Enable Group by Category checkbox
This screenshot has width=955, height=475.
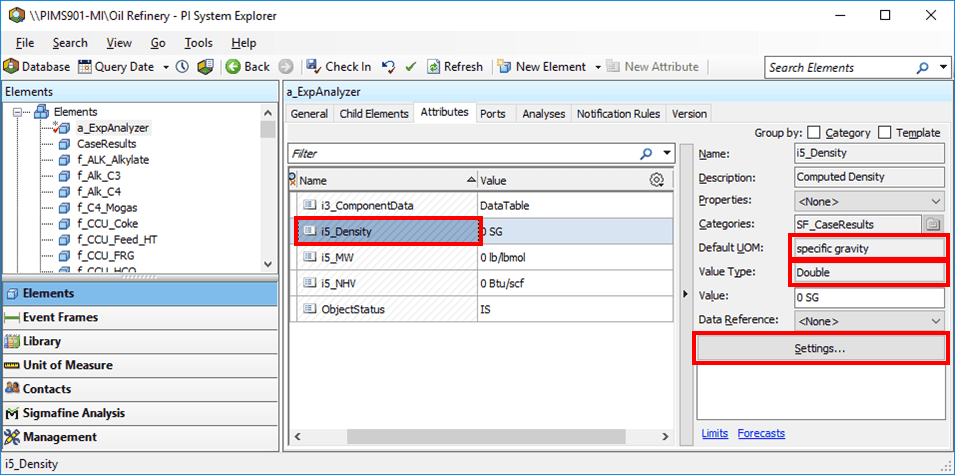(813, 133)
